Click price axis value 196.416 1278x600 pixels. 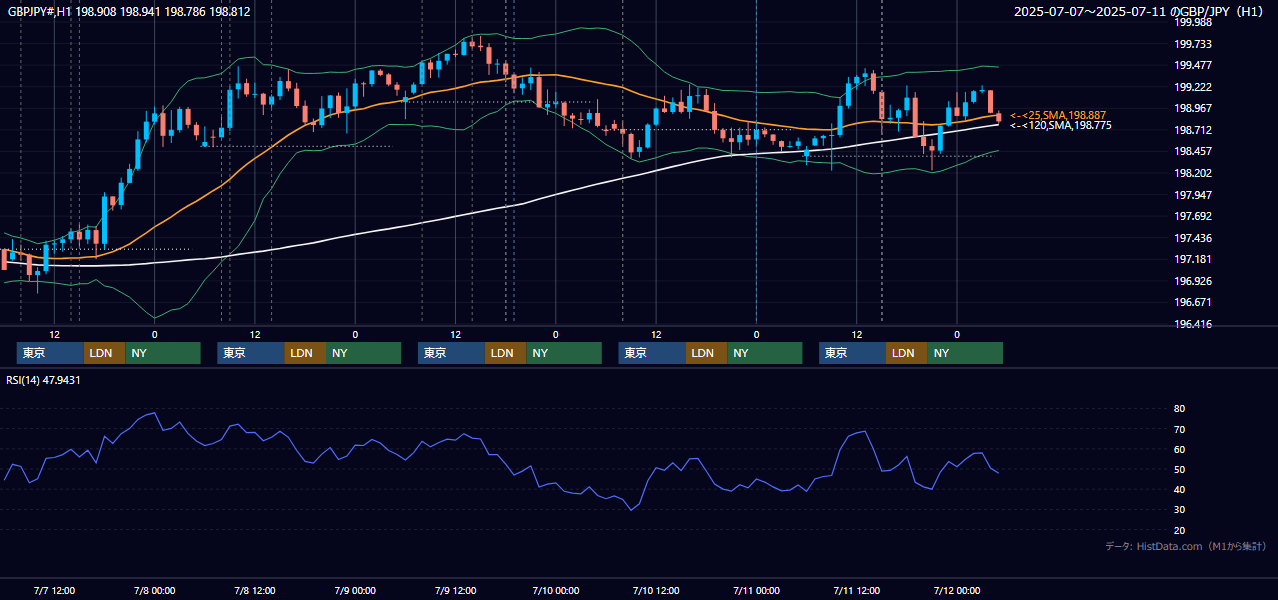(x=1193, y=324)
